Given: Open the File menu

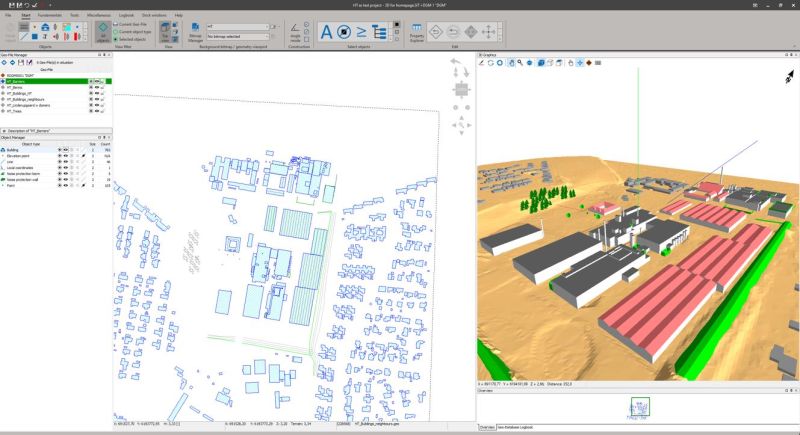Looking at the screenshot, I should click(x=8, y=15).
